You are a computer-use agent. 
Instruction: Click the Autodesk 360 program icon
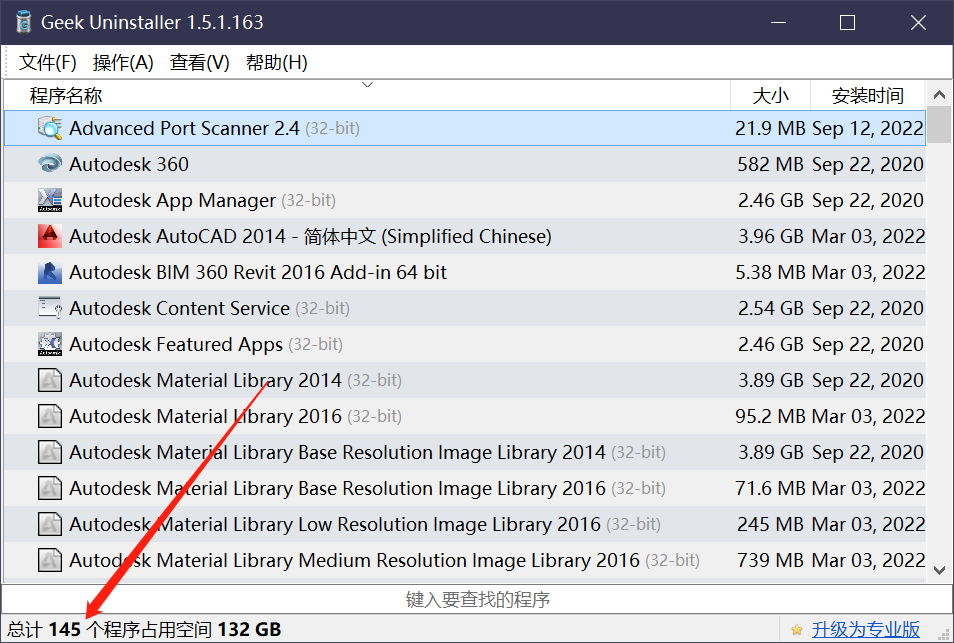click(x=50, y=164)
